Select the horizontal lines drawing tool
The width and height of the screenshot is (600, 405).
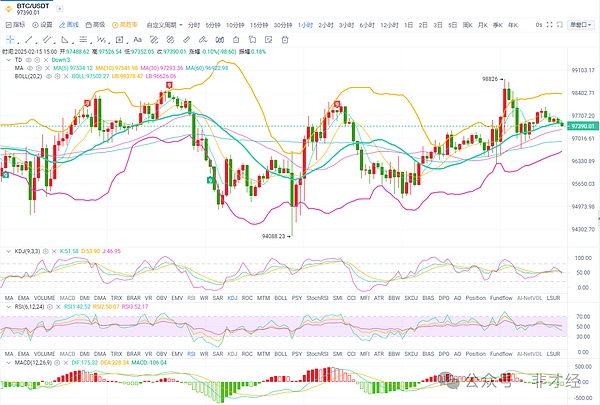(x=83, y=39)
